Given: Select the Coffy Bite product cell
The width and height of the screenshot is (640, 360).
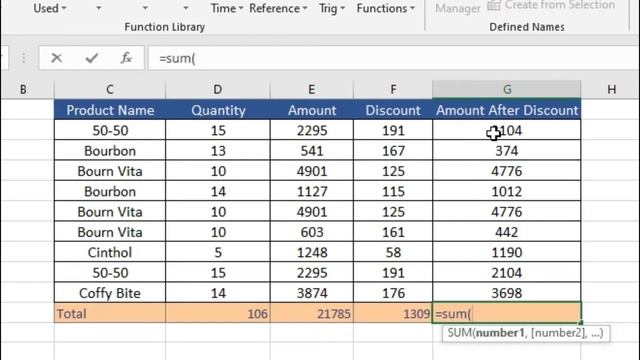Looking at the screenshot, I should (x=110, y=293).
